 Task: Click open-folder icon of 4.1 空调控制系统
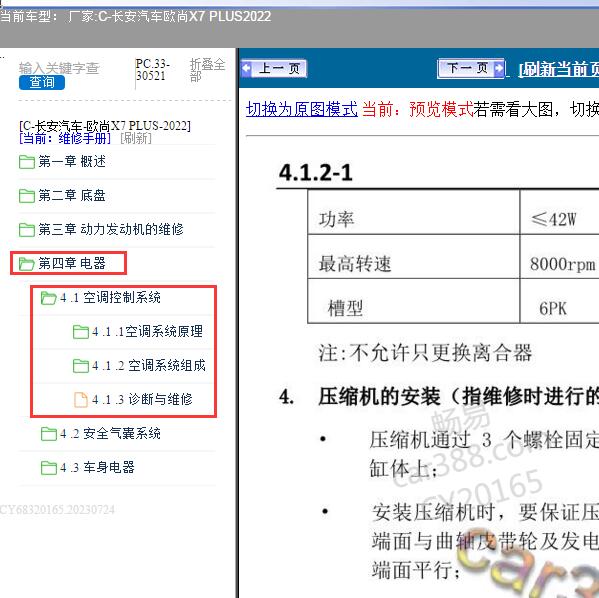tap(49, 298)
